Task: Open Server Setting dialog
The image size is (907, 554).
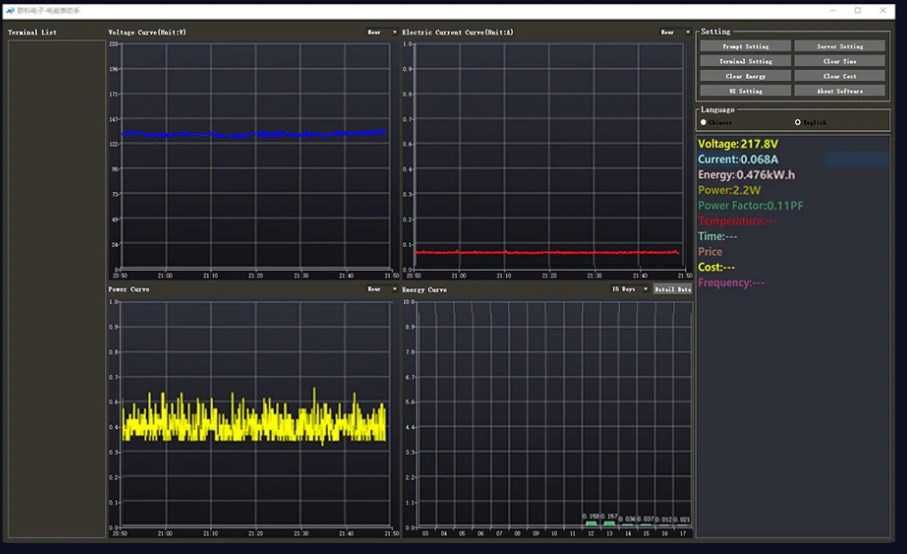Action: pos(839,46)
